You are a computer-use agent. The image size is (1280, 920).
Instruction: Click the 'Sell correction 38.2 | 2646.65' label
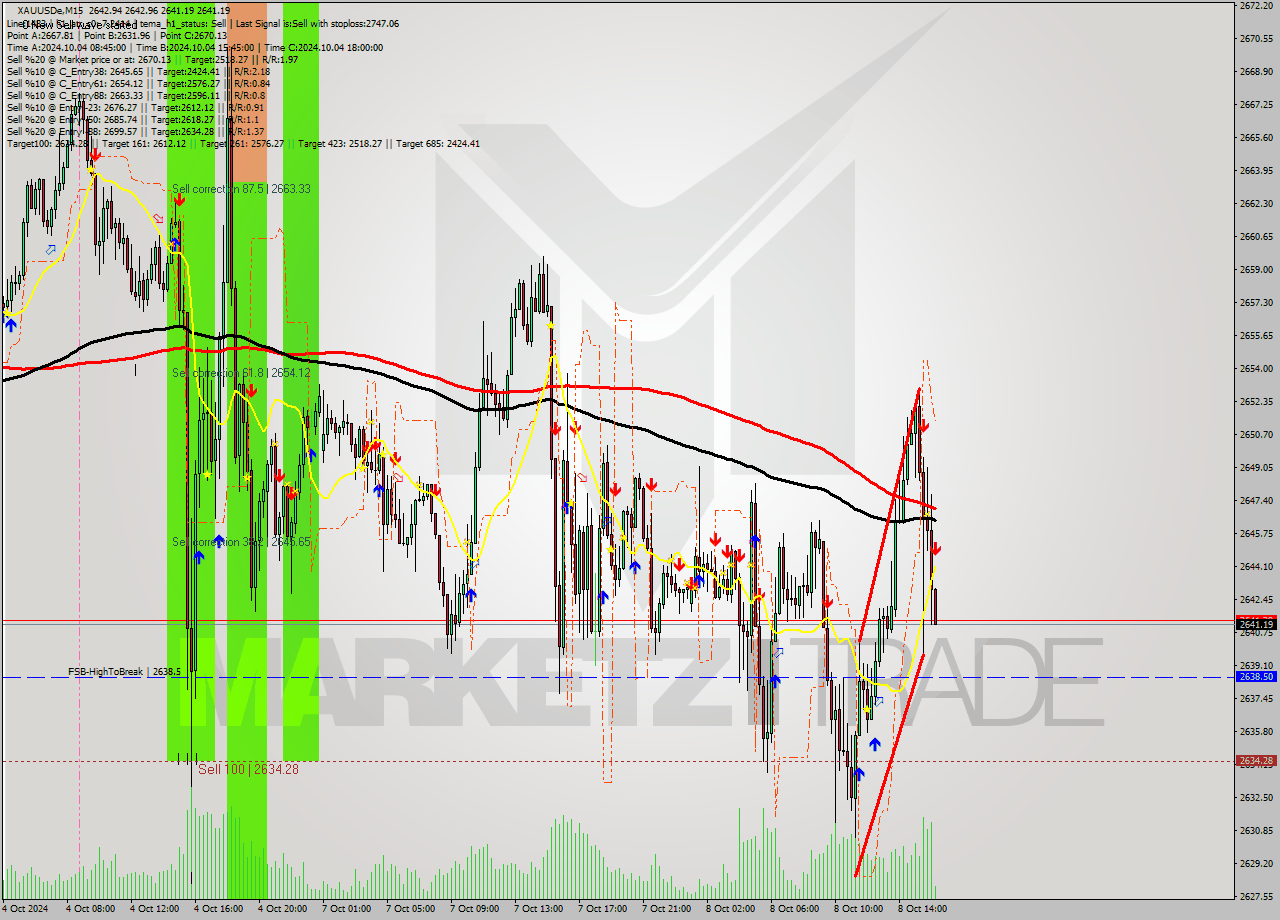coord(241,542)
